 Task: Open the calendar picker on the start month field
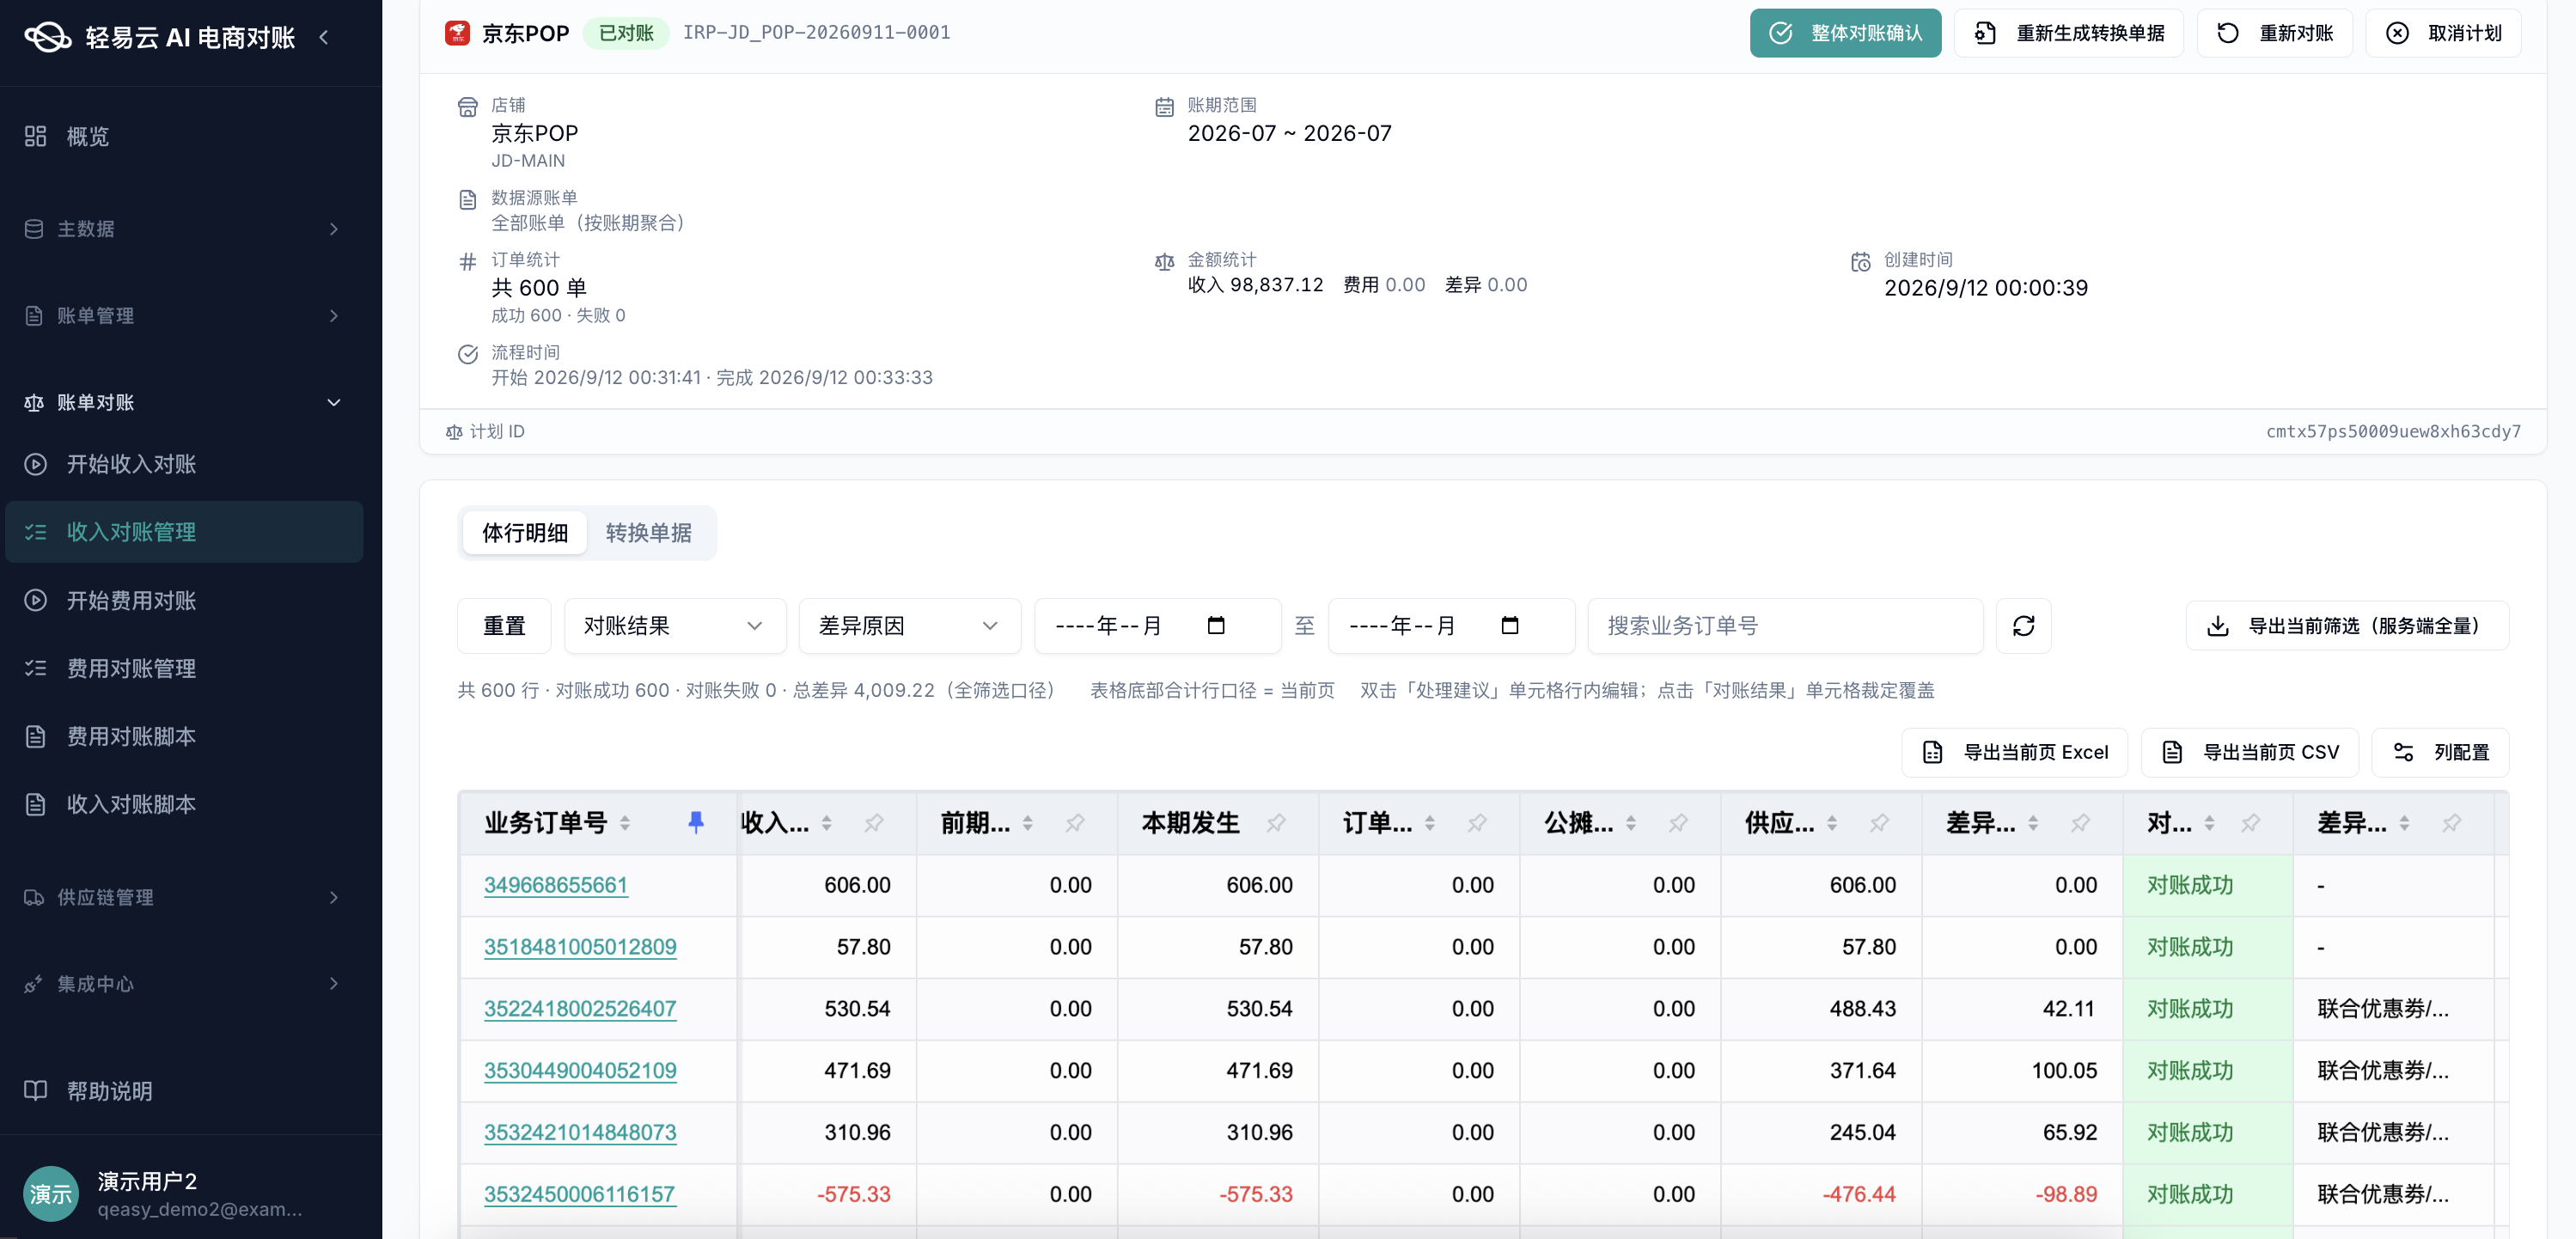pyautogui.click(x=1216, y=625)
